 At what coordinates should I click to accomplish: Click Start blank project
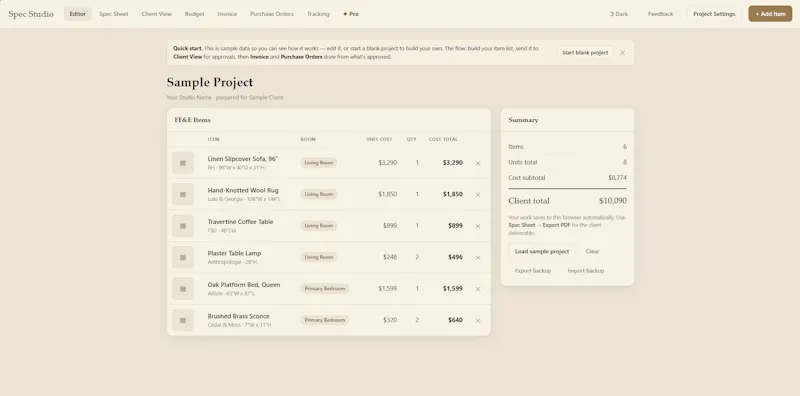(585, 53)
